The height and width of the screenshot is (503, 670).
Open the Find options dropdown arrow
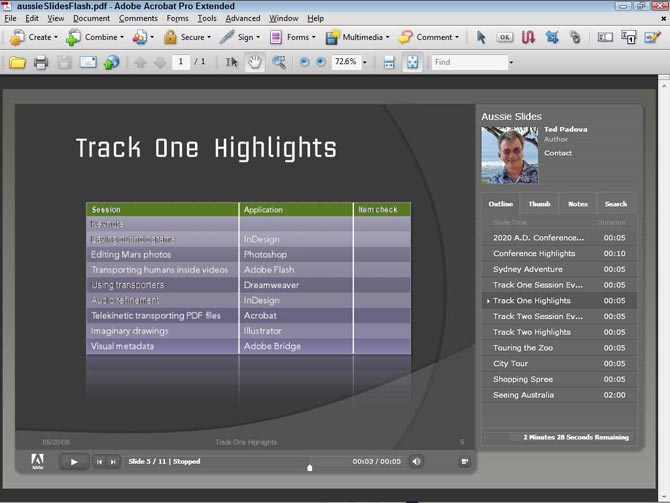click(x=511, y=62)
